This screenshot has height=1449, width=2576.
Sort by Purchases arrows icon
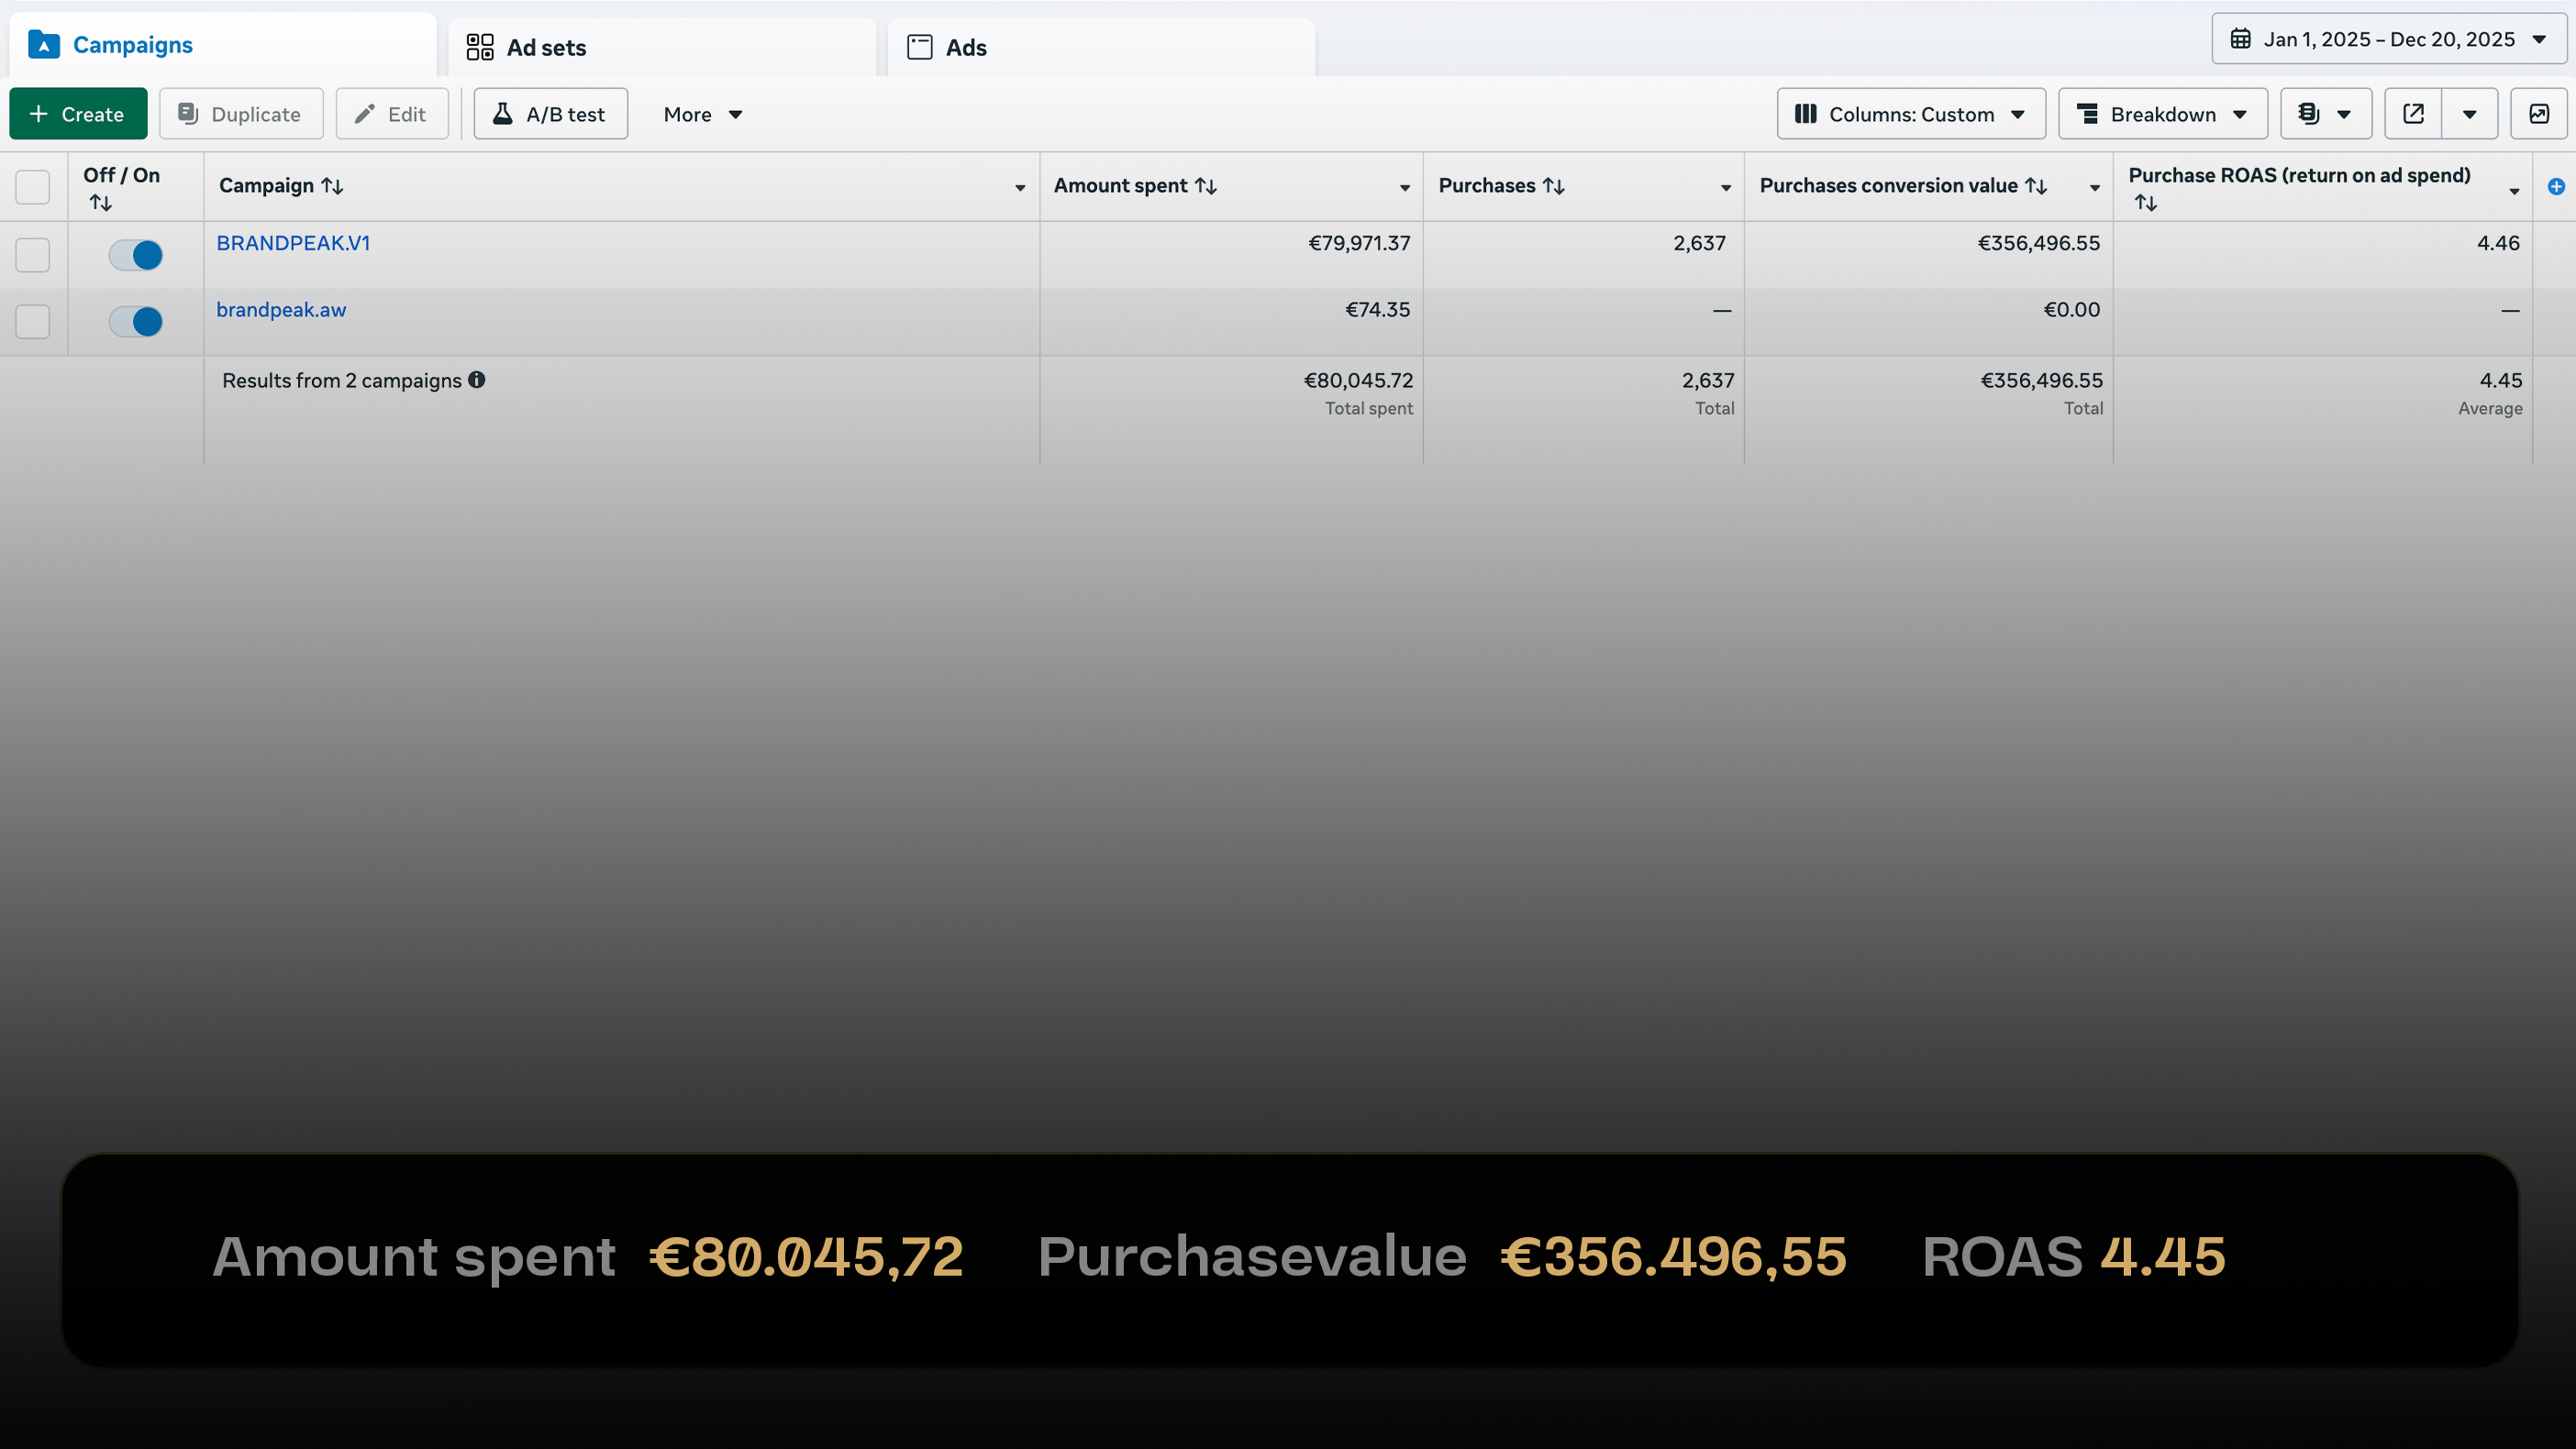coord(1553,186)
